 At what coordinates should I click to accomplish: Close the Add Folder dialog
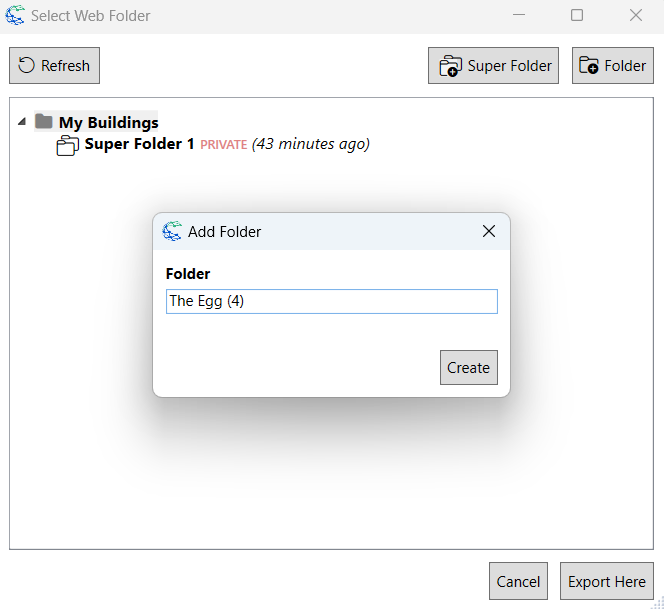[x=489, y=231]
